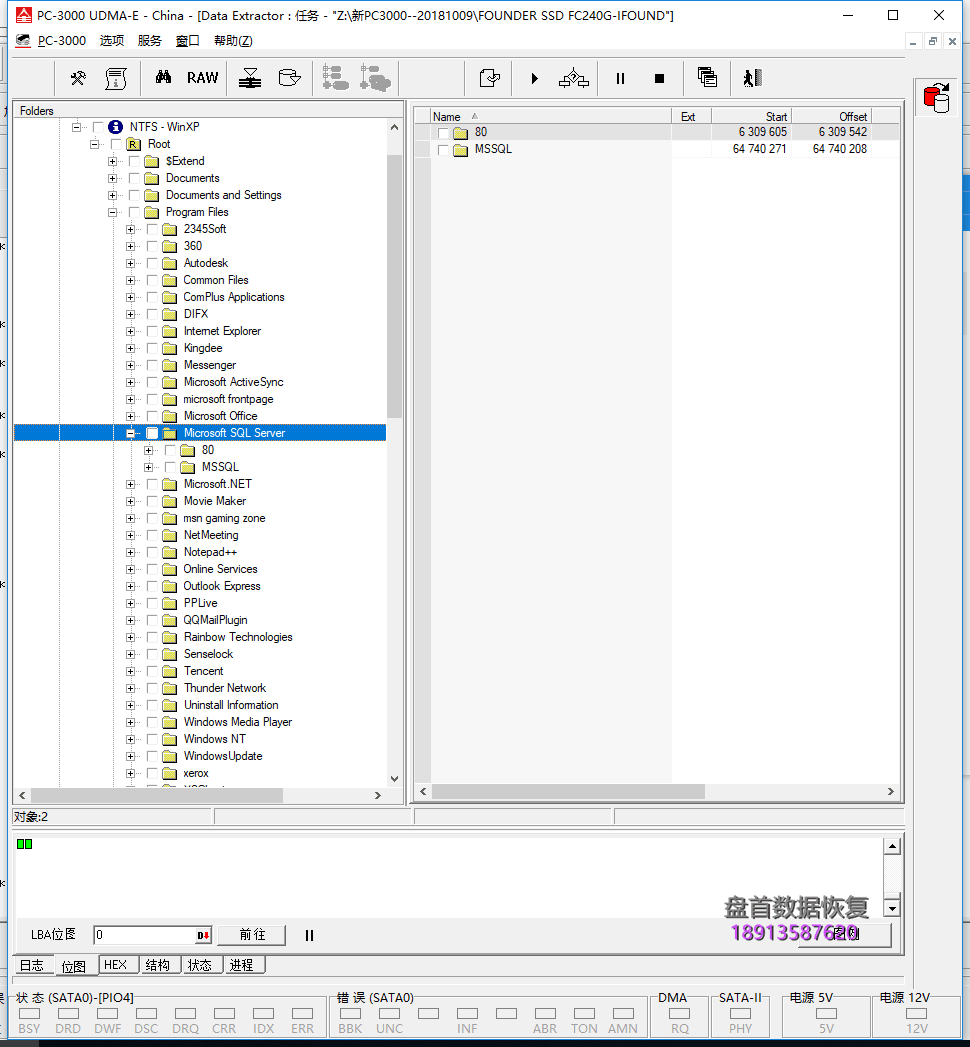Click the PC-3000 application logo icon

pos(23,15)
